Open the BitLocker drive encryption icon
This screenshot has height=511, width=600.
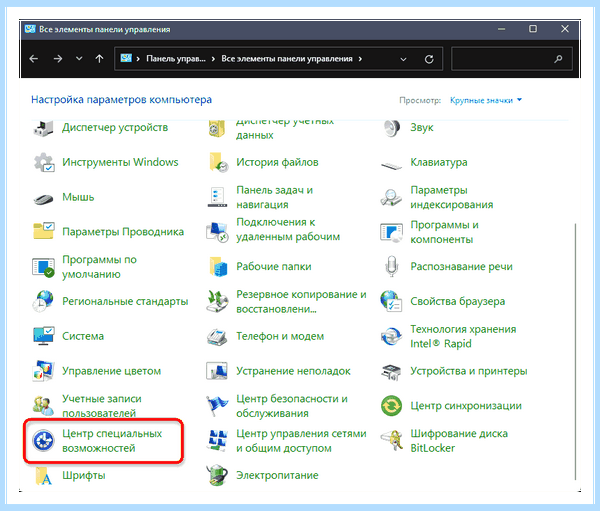pyautogui.click(x=391, y=440)
